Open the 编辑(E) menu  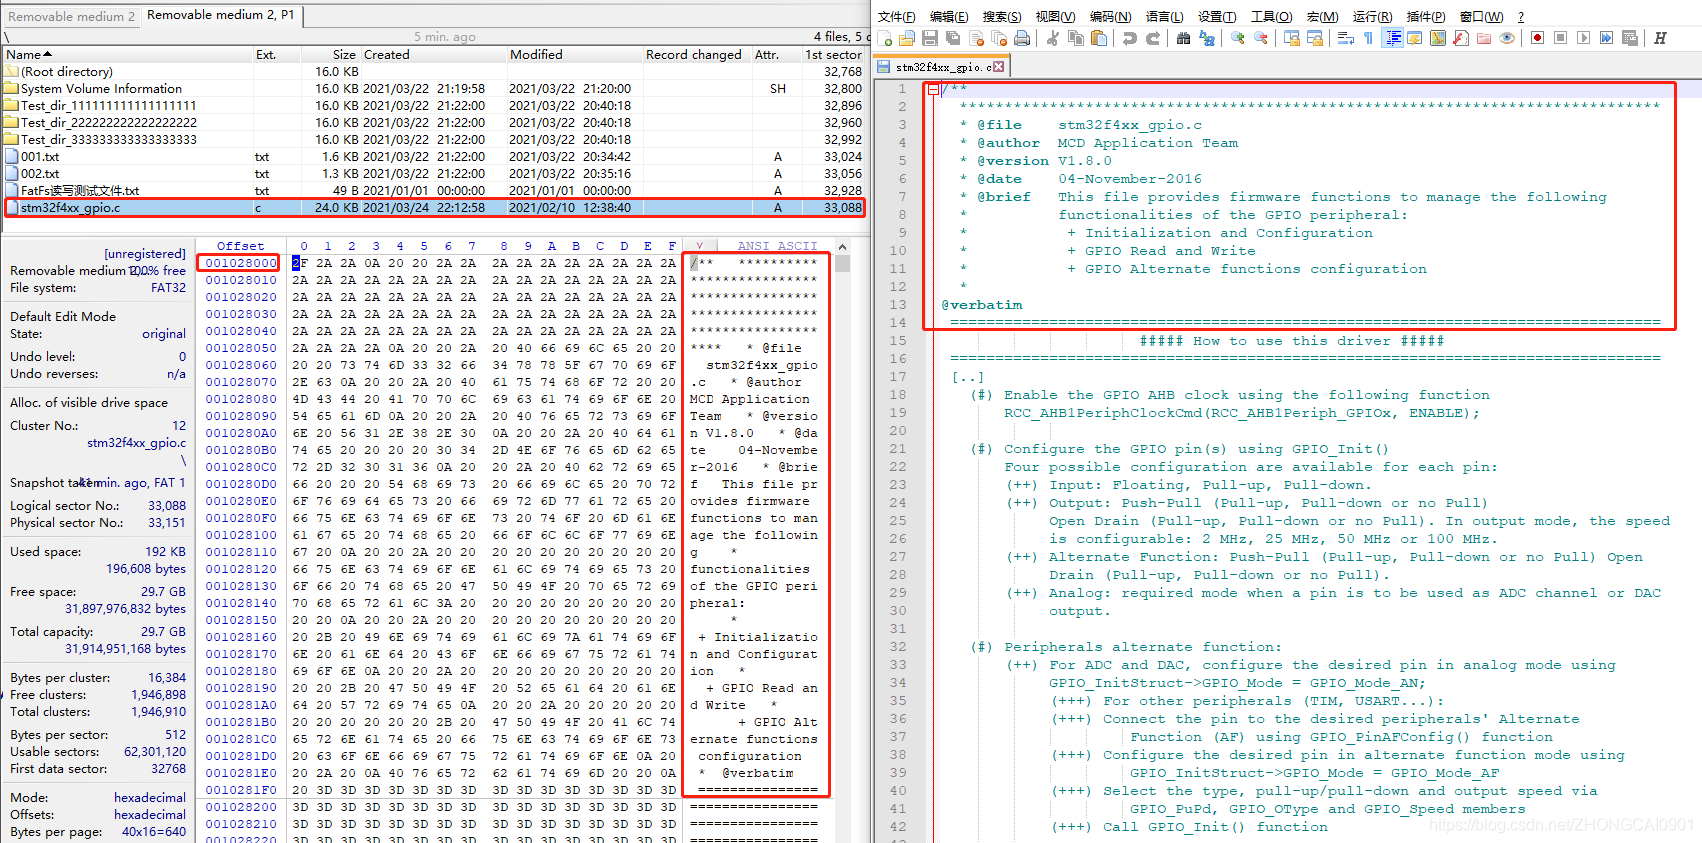coord(949,17)
